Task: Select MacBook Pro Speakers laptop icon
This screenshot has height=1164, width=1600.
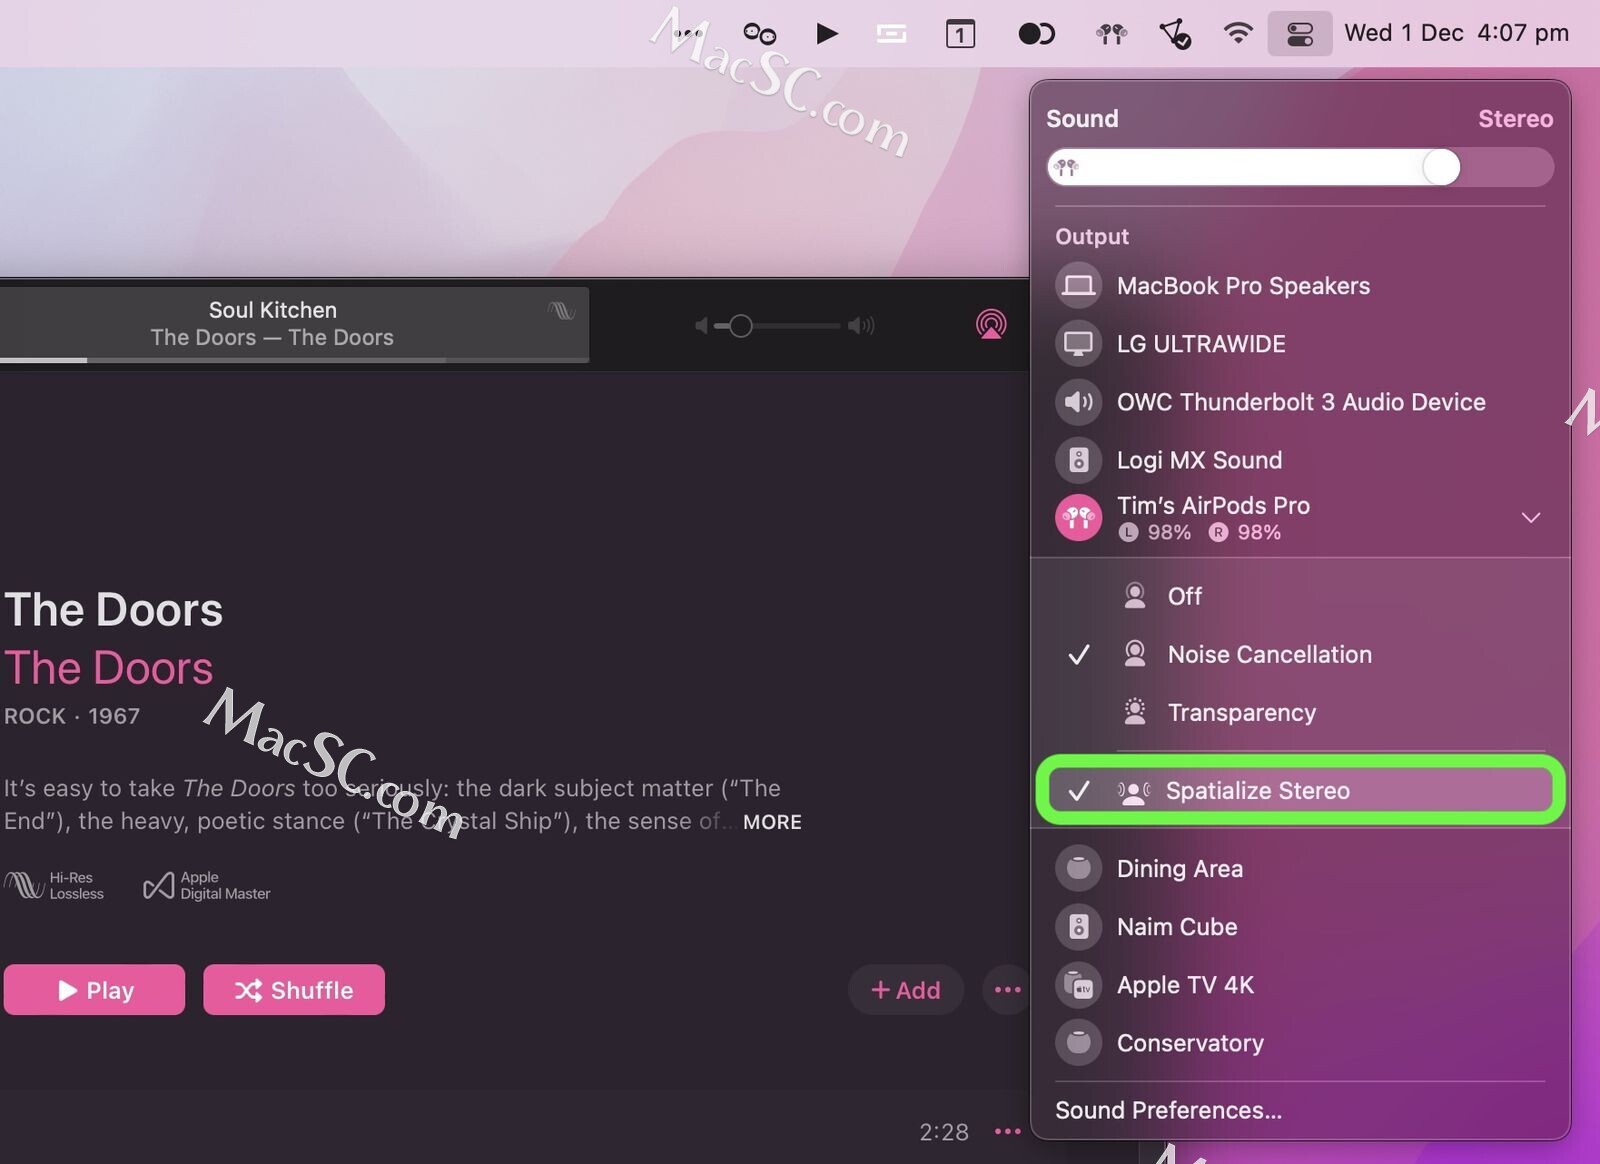Action: pyautogui.click(x=1078, y=286)
